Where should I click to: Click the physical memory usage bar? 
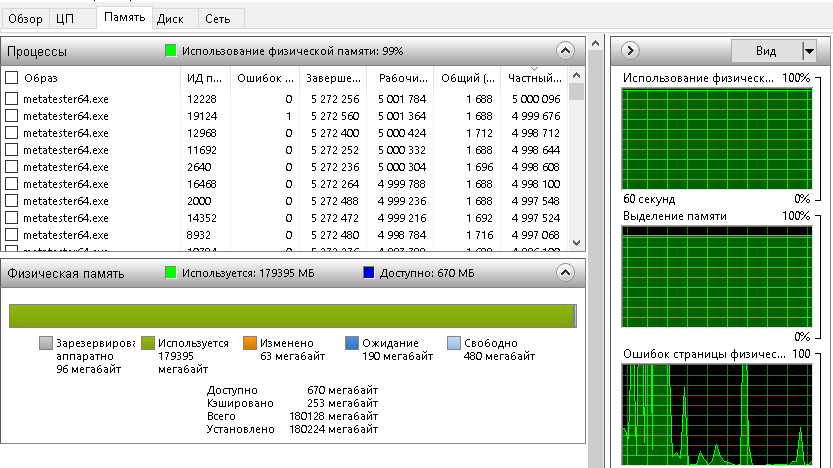[292, 316]
